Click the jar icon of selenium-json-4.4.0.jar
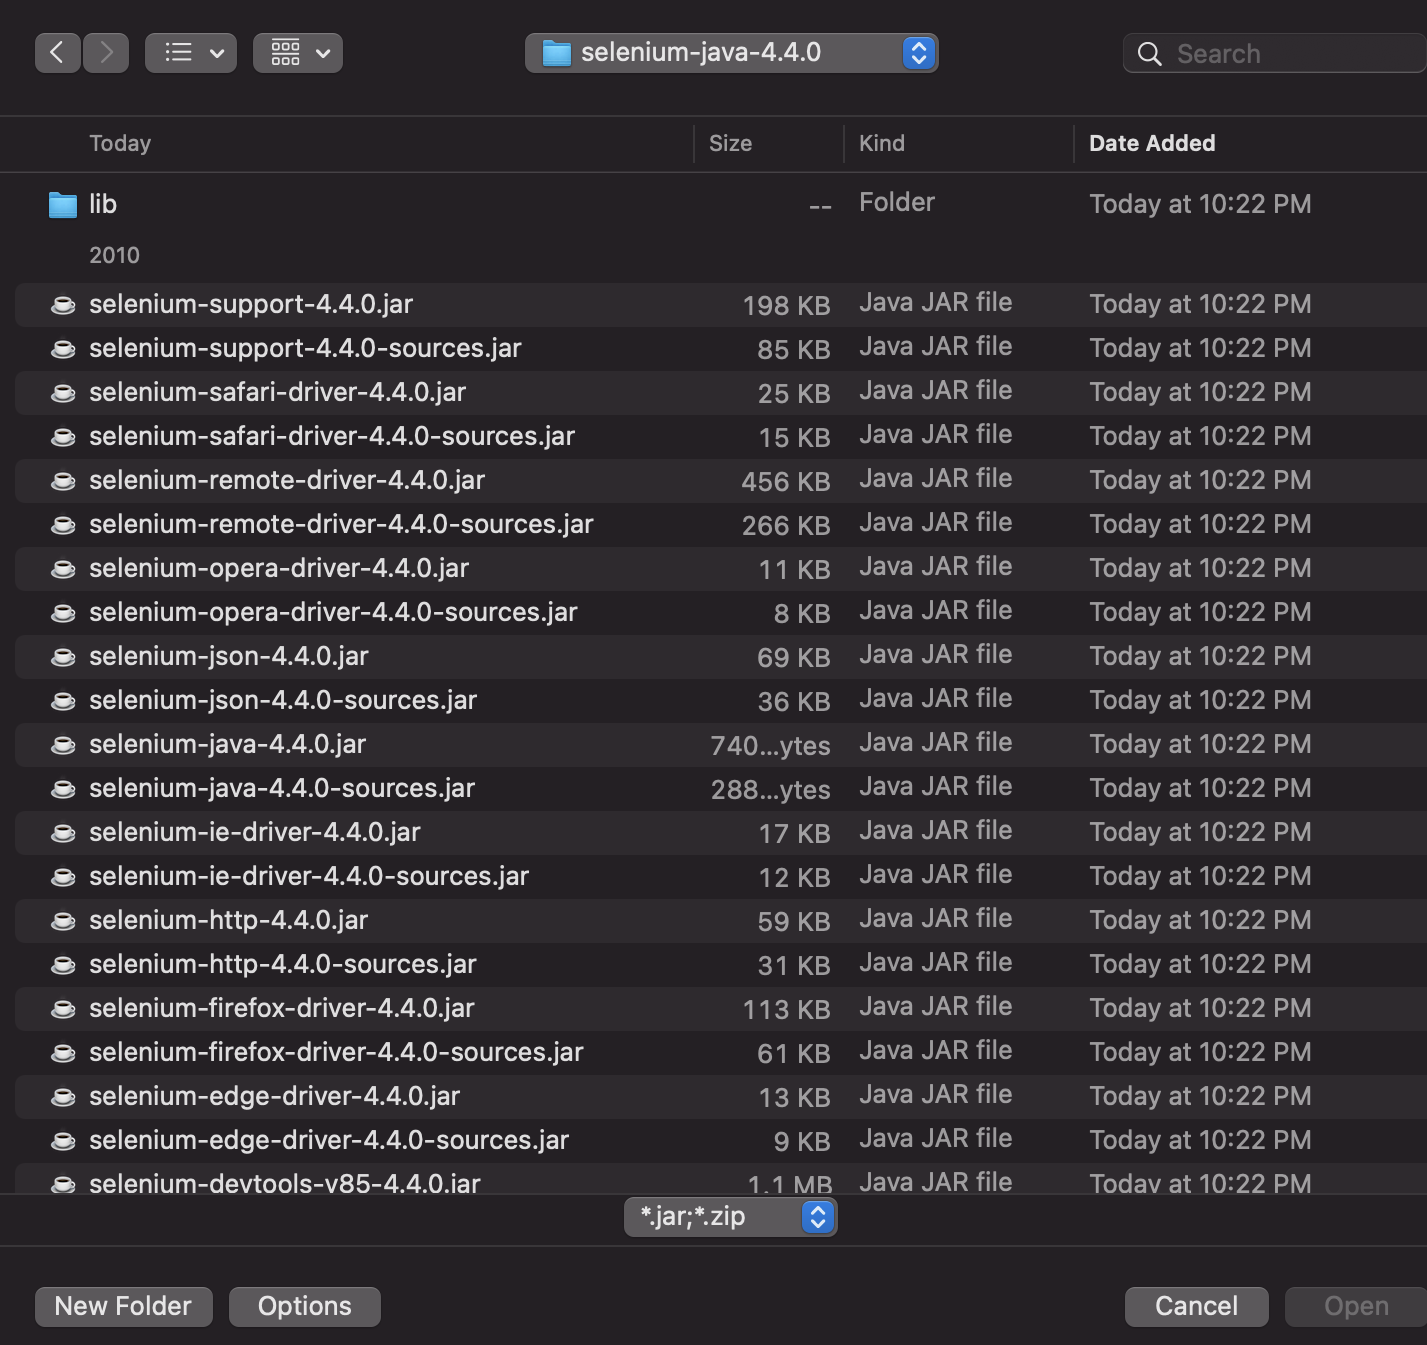The image size is (1427, 1345). (x=63, y=657)
